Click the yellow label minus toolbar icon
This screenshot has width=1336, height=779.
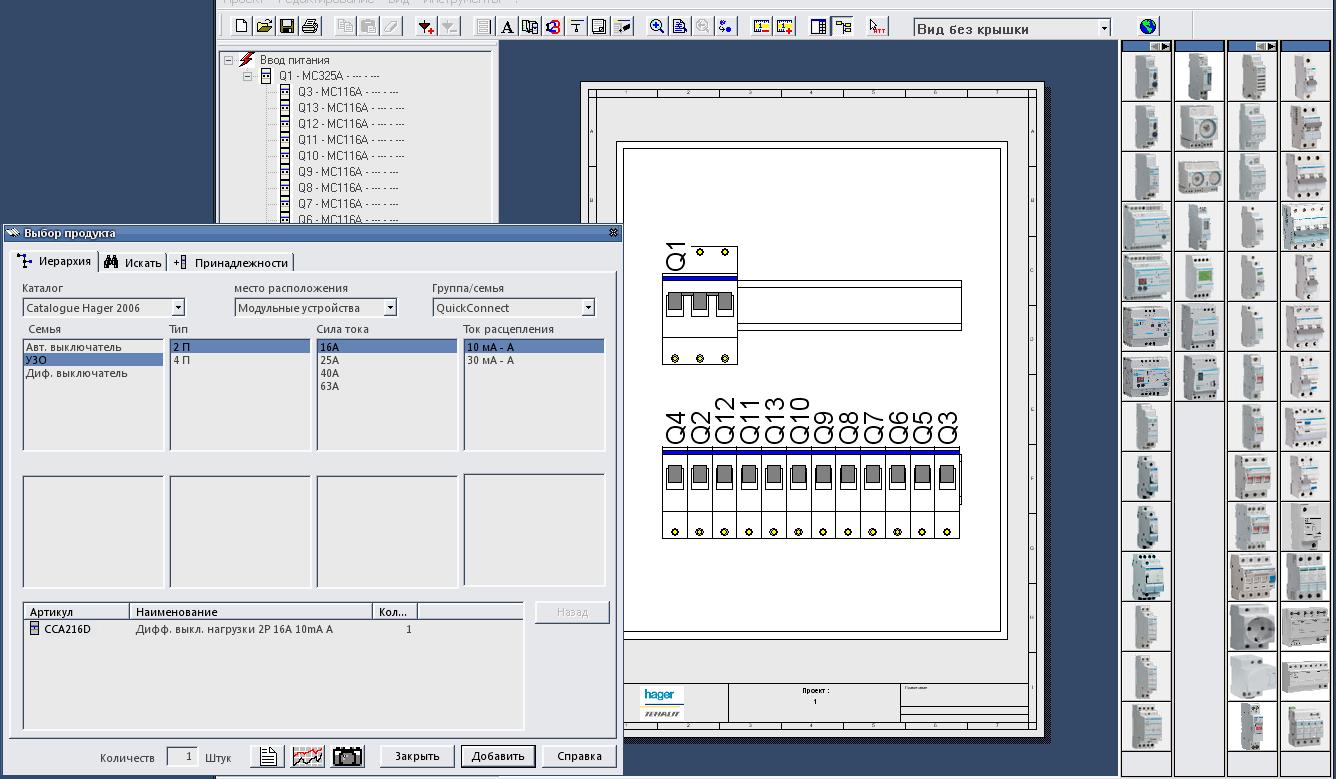[x=762, y=27]
